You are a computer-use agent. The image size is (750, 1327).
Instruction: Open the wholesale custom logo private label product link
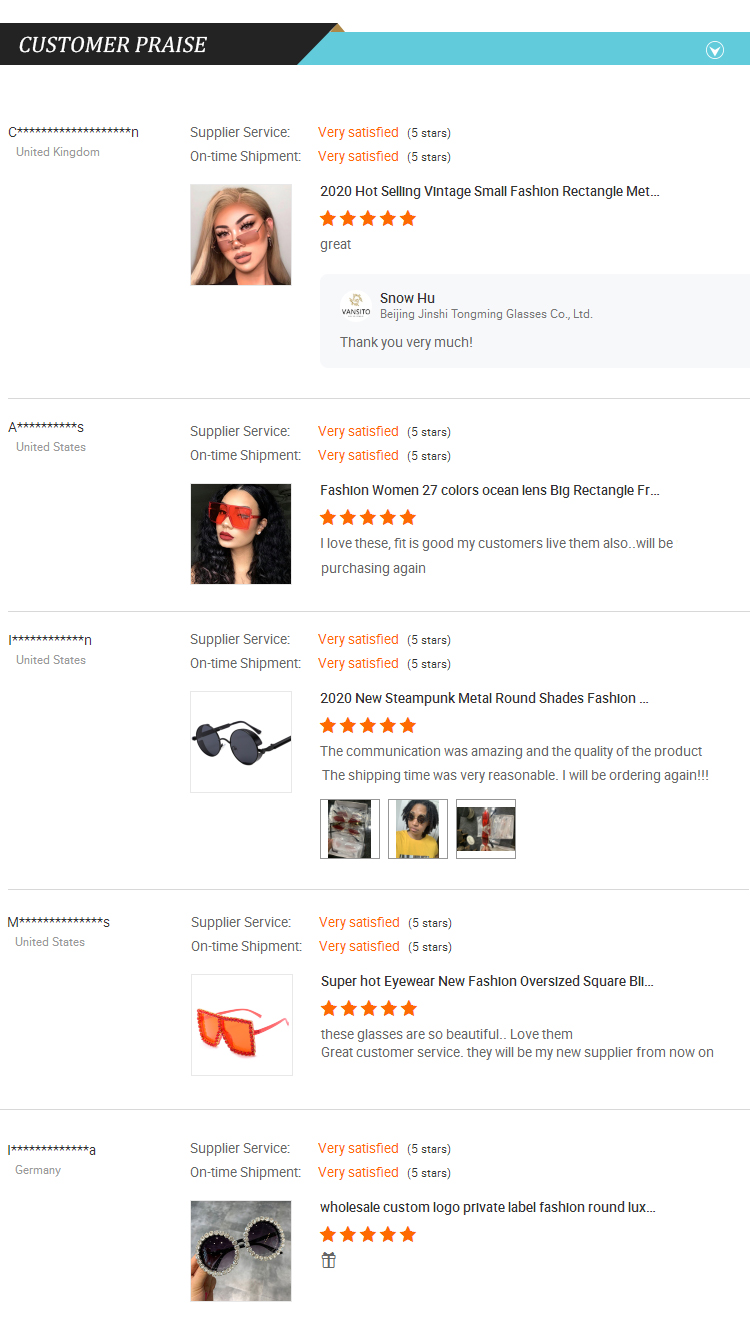click(x=488, y=1207)
